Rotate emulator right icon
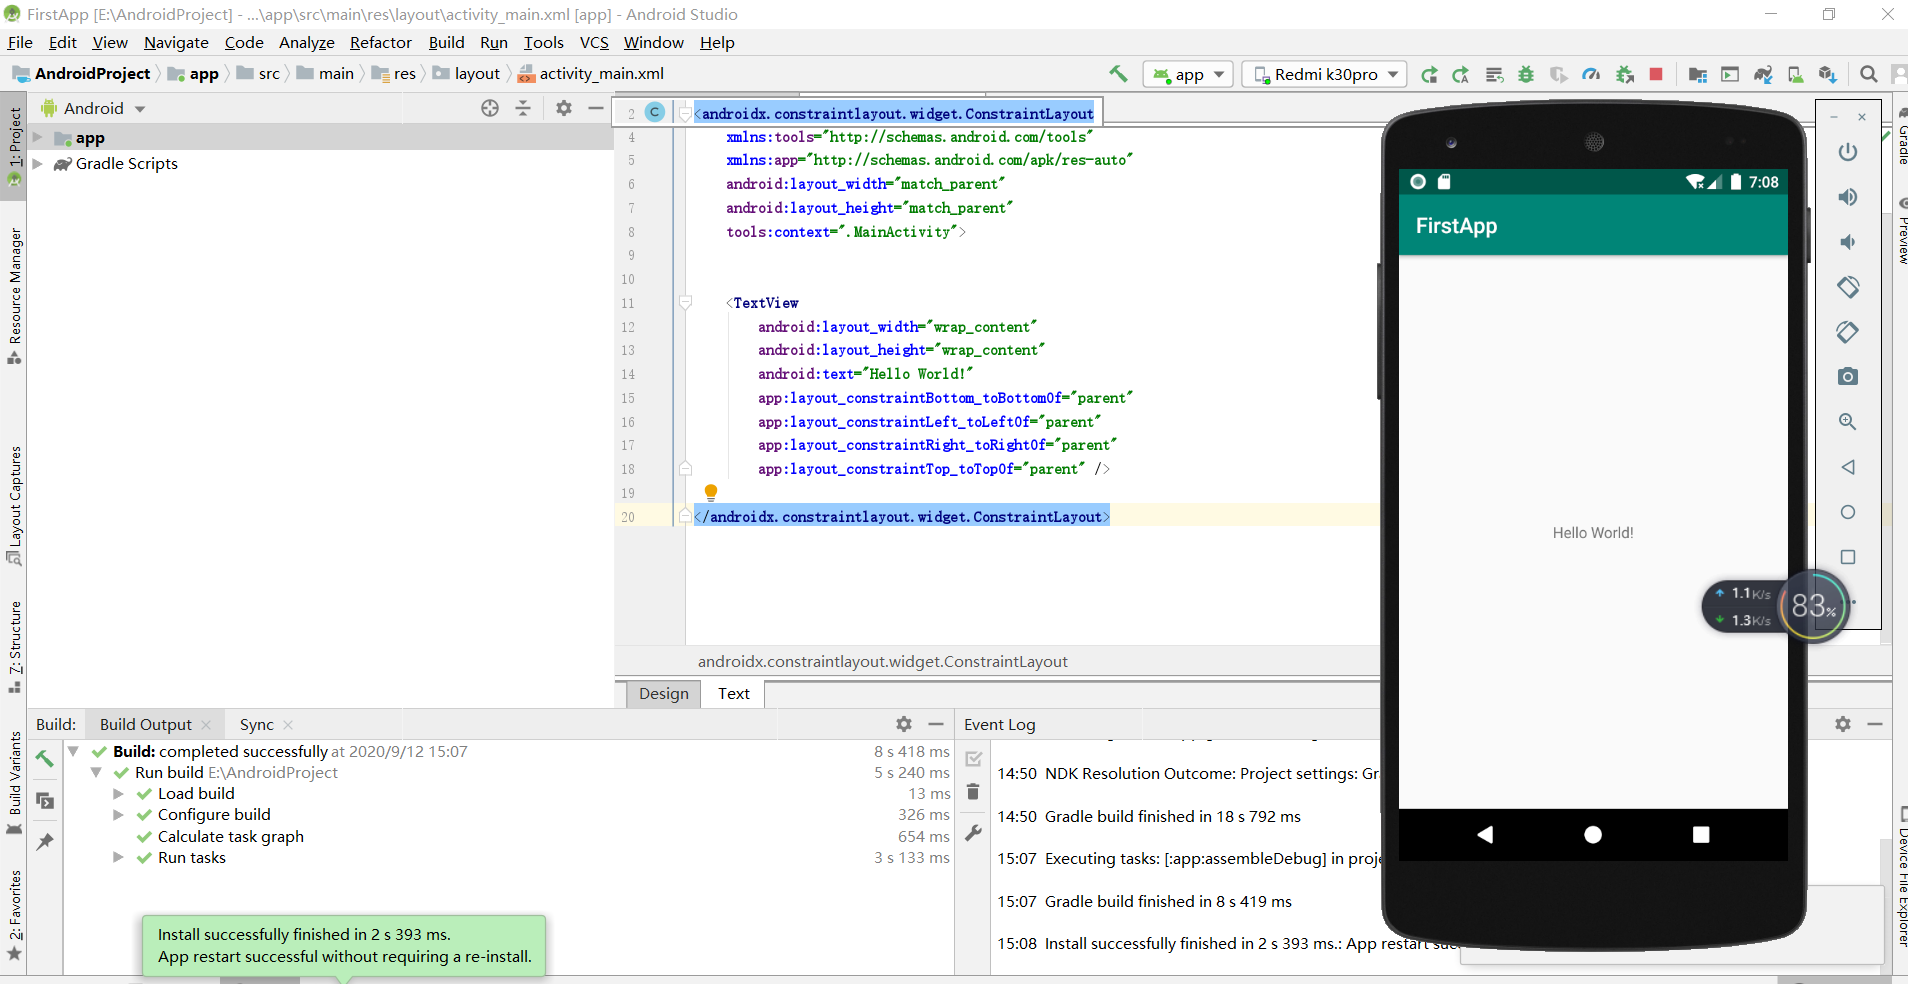Image resolution: width=1908 pixels, height=984 pixels. point(1848,332)
